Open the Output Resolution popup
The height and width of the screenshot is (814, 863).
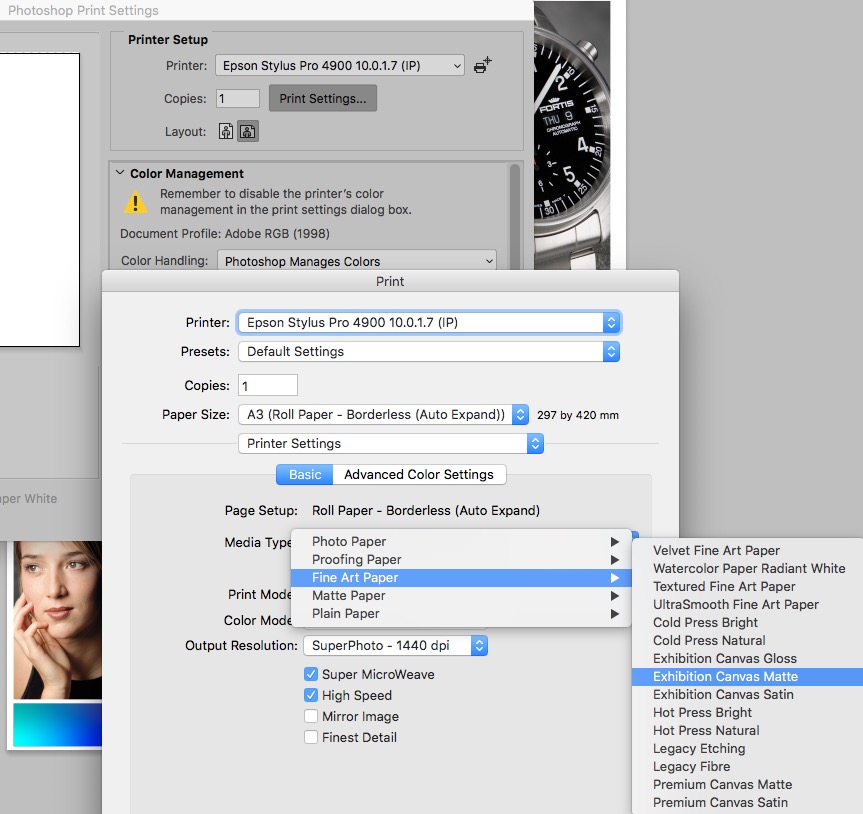click(x=395, y=646)
